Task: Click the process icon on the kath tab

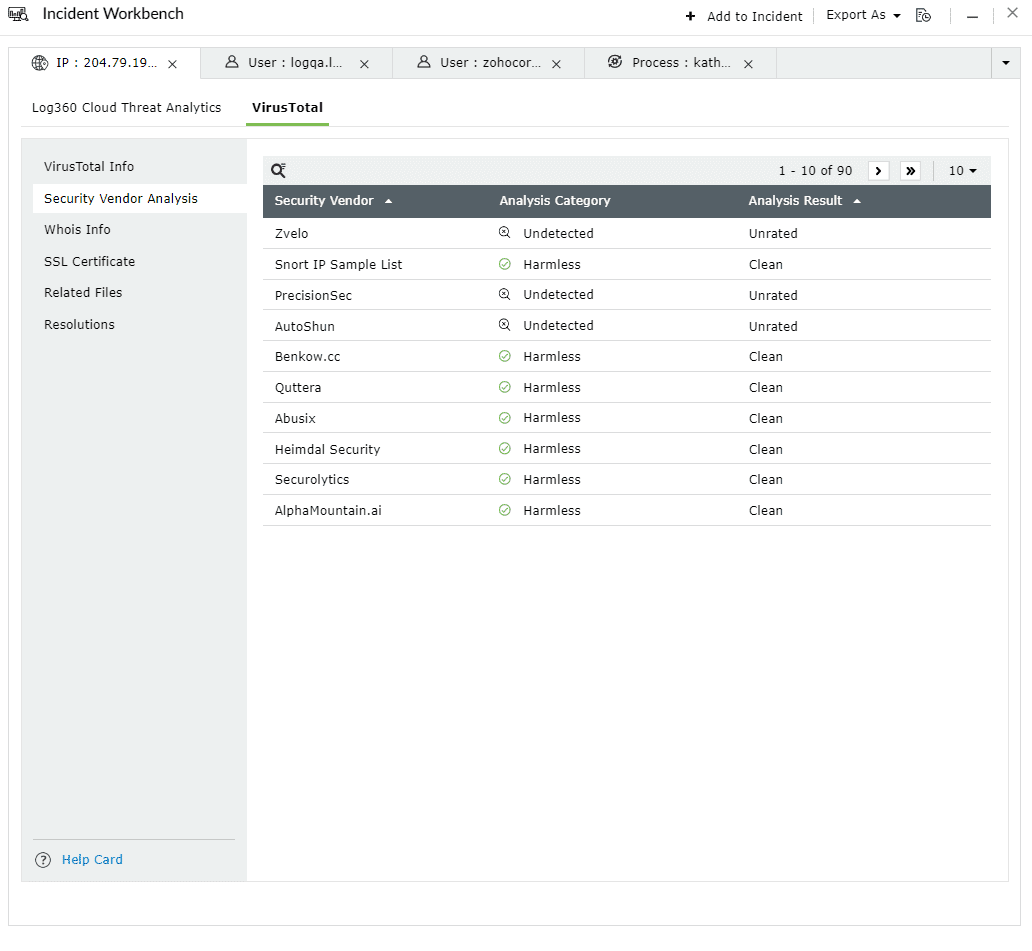Action: click(x=615, y=62)
